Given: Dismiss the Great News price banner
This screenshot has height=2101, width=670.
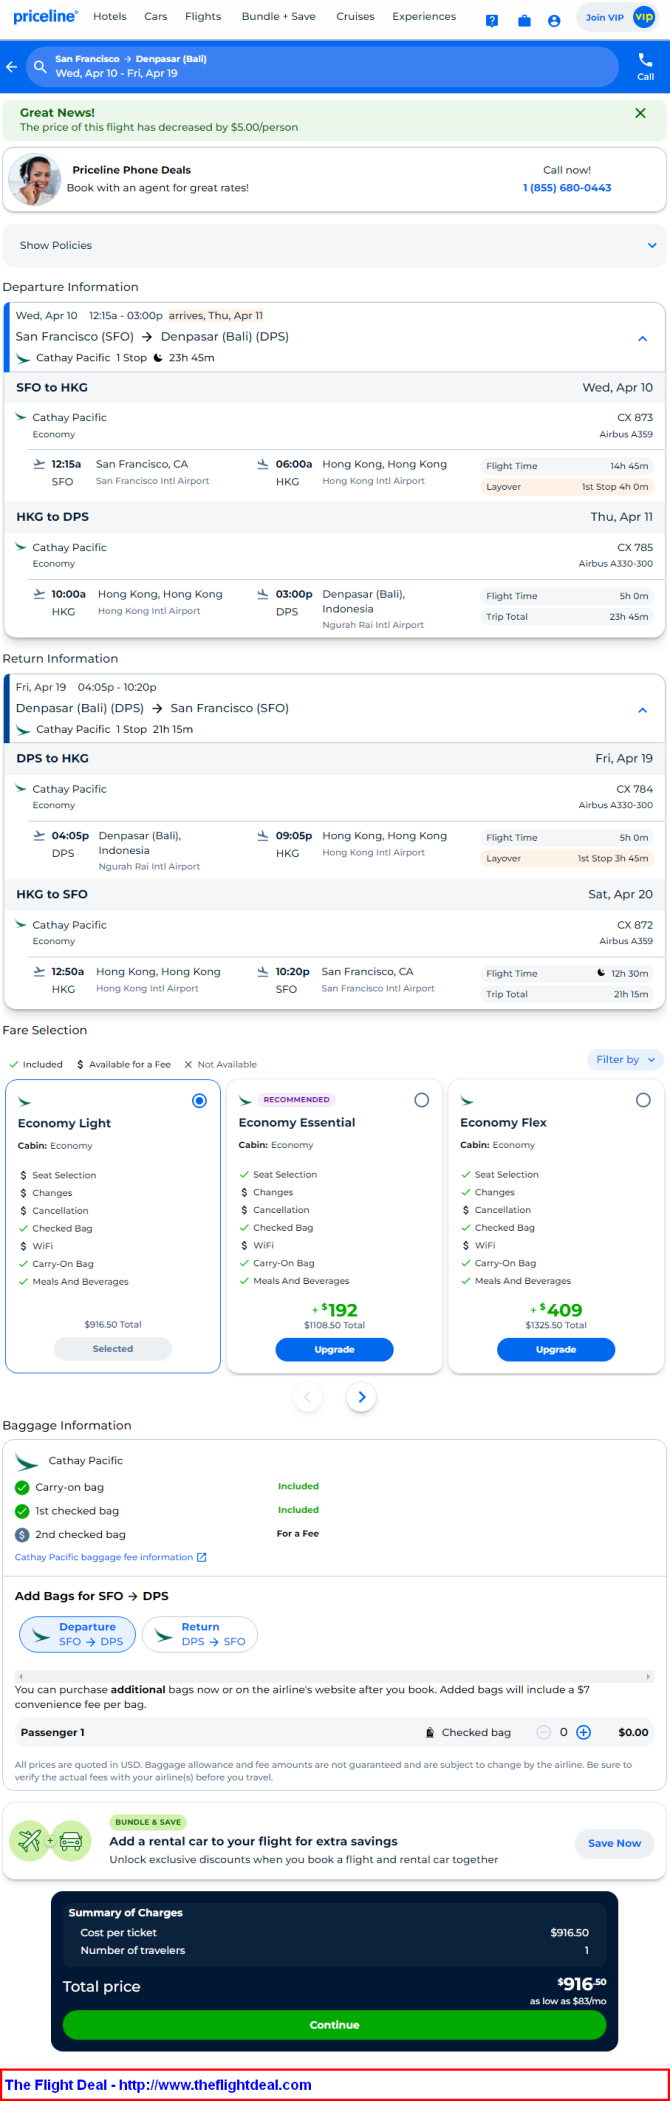Looking at the screenshot, I should tap(640, 113).
